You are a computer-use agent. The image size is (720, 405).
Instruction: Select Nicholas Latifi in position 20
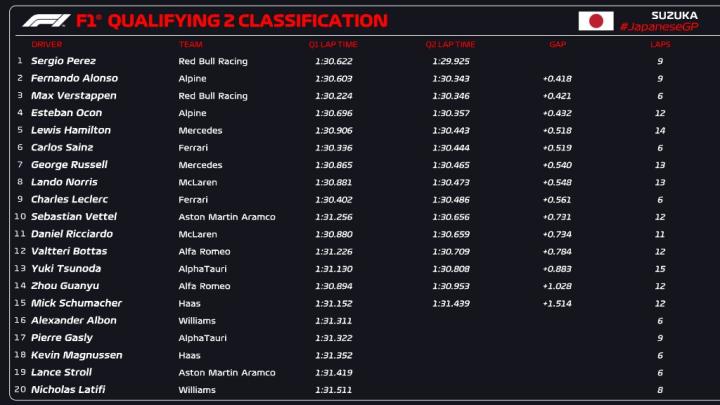tap(68, 390)
